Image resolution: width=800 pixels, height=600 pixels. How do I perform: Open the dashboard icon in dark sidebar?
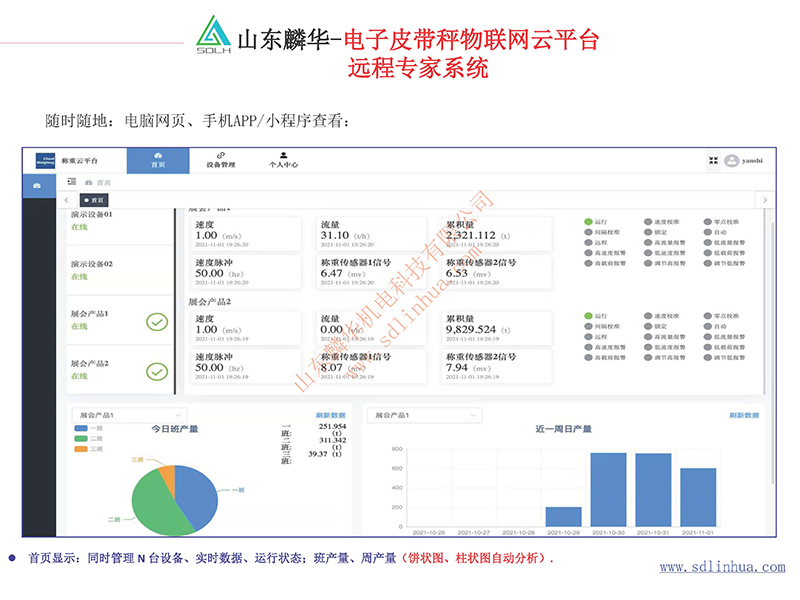tap(37, 186)
